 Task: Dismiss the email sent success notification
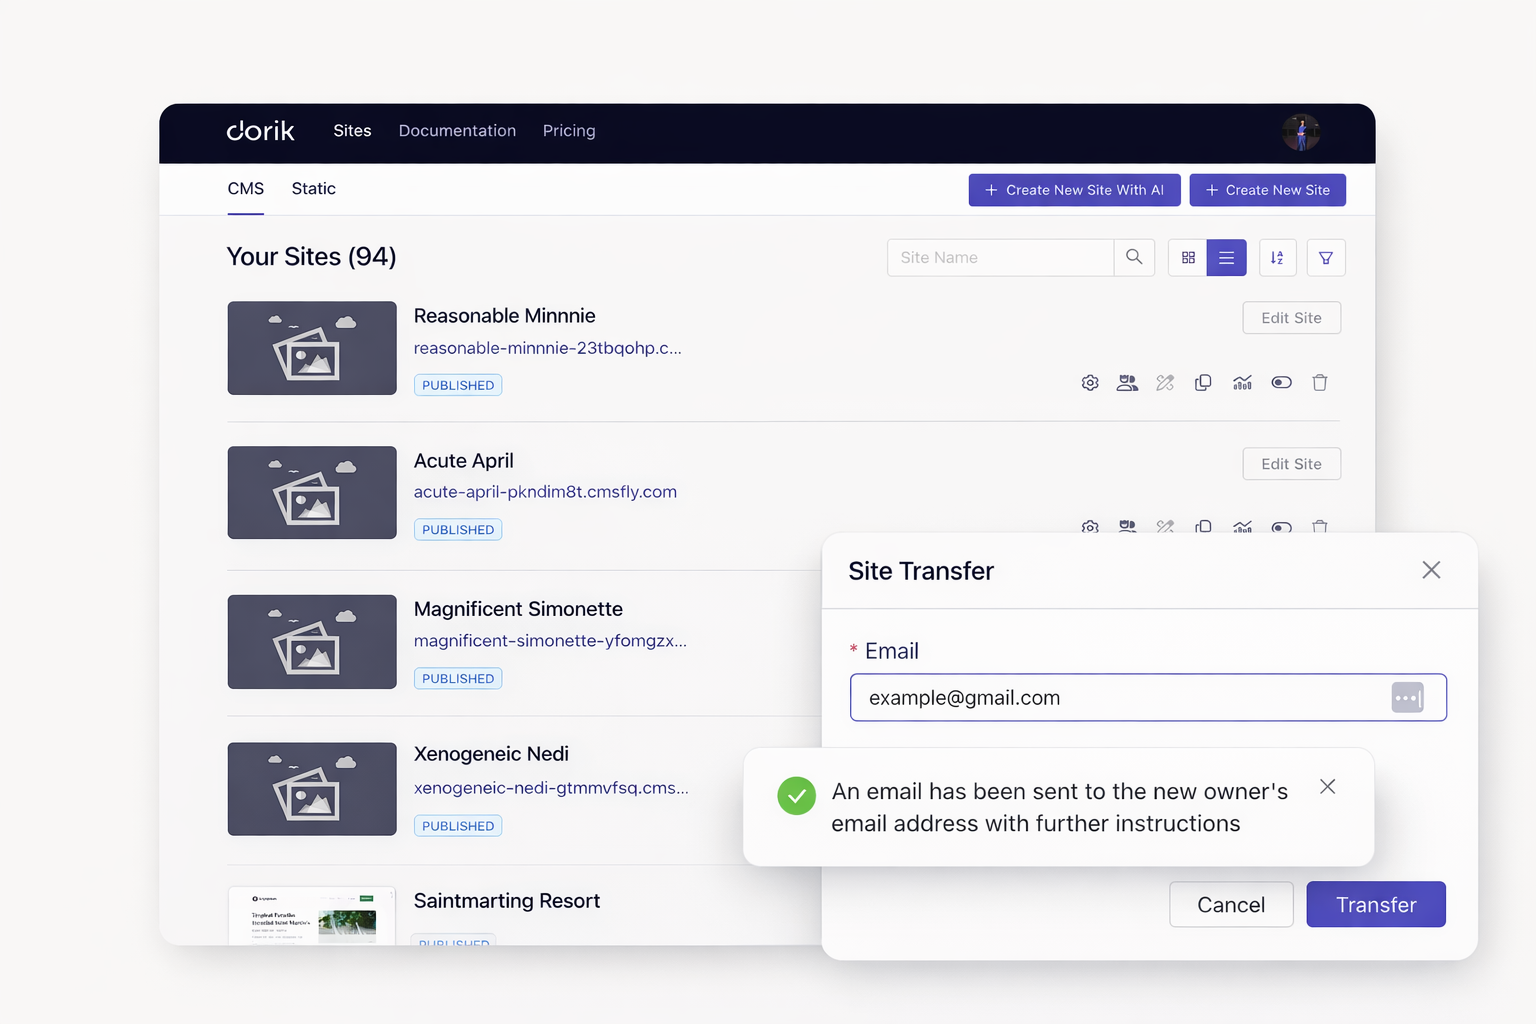click(x=1327, y=787)
